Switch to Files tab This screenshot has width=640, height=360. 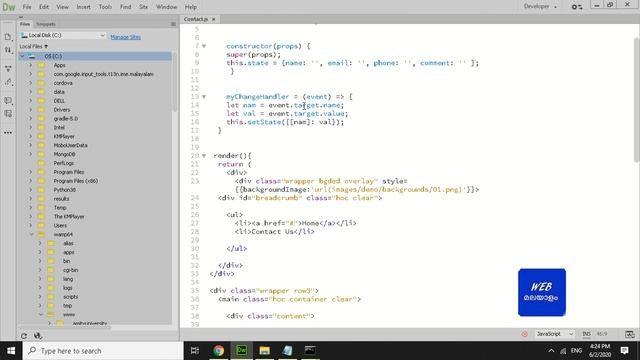pyautogui.click(x=25, y=24)
